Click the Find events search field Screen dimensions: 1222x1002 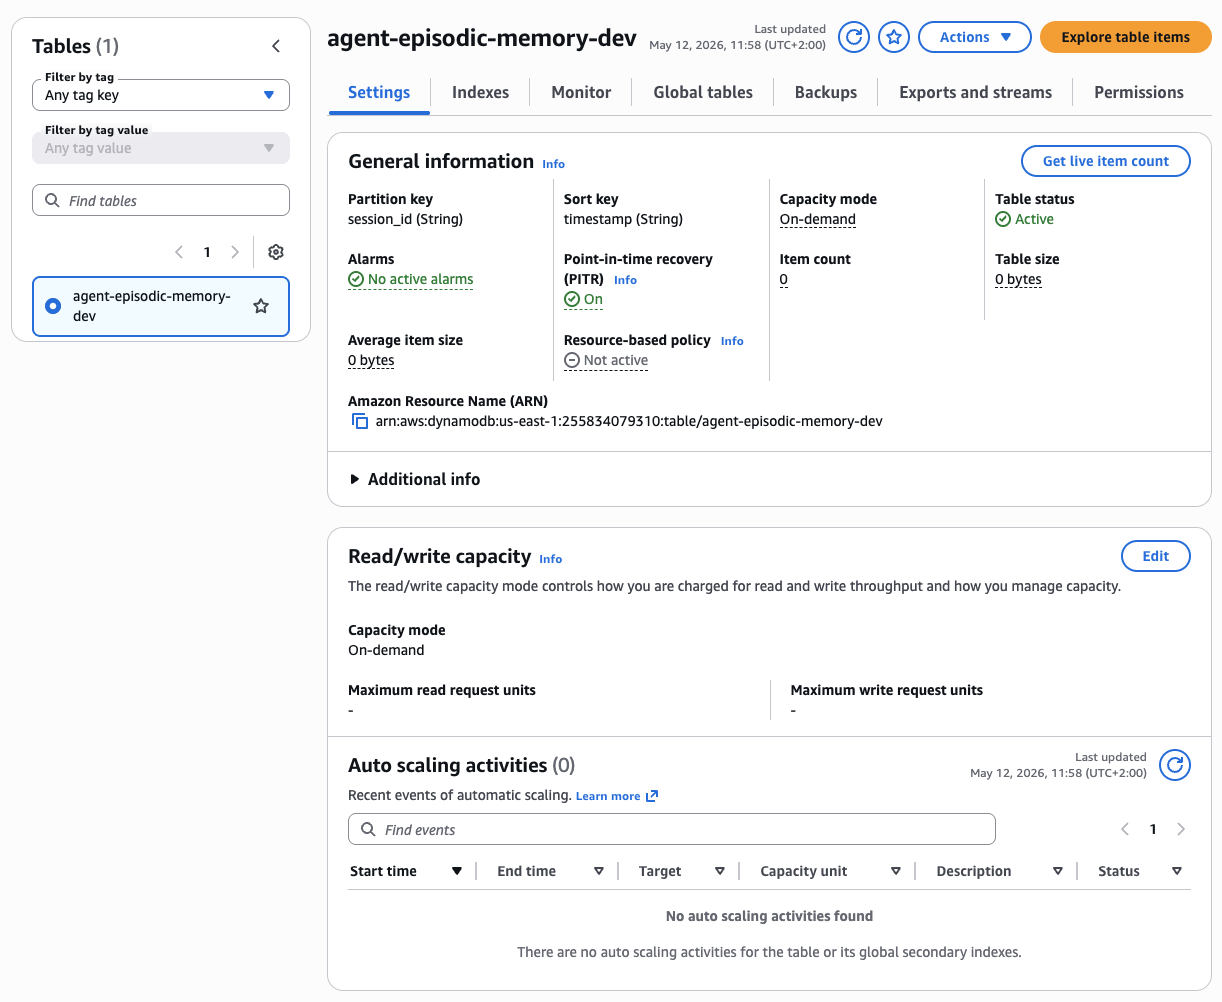[671, 829]
